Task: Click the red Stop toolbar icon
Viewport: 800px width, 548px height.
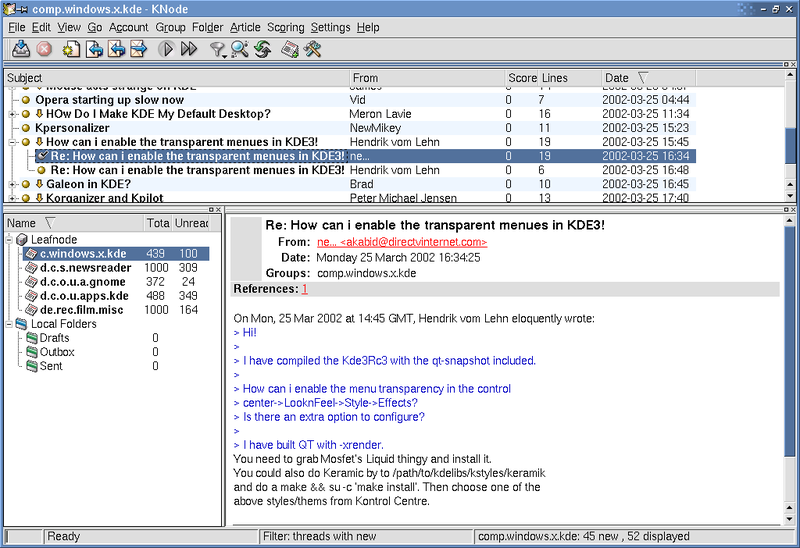Action: (44, 49)
